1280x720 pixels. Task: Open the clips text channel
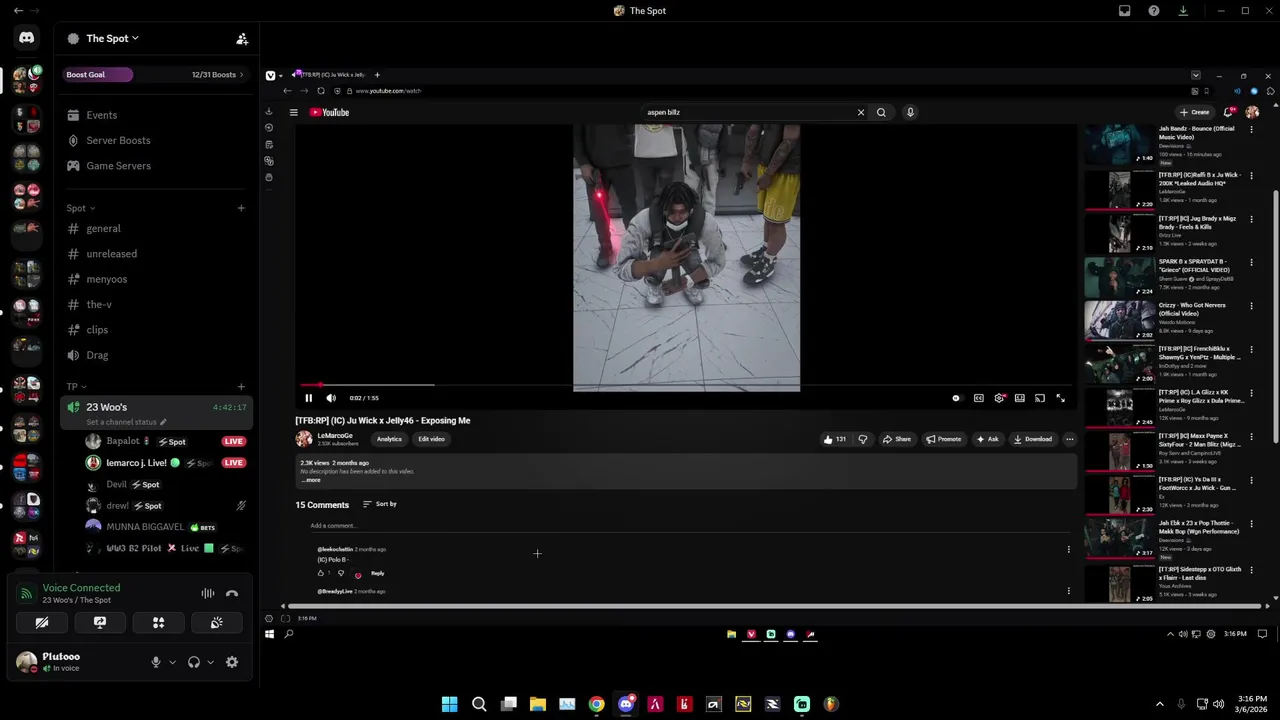click(155, 330)
